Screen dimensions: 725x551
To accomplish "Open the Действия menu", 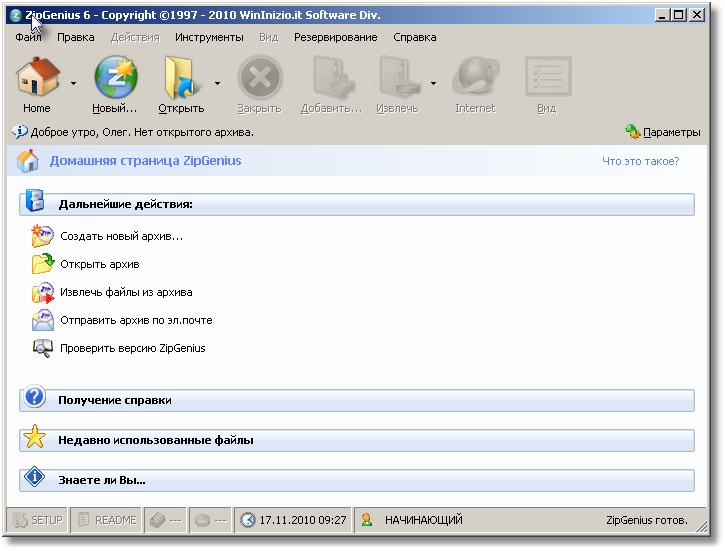I will coord(135,37).
